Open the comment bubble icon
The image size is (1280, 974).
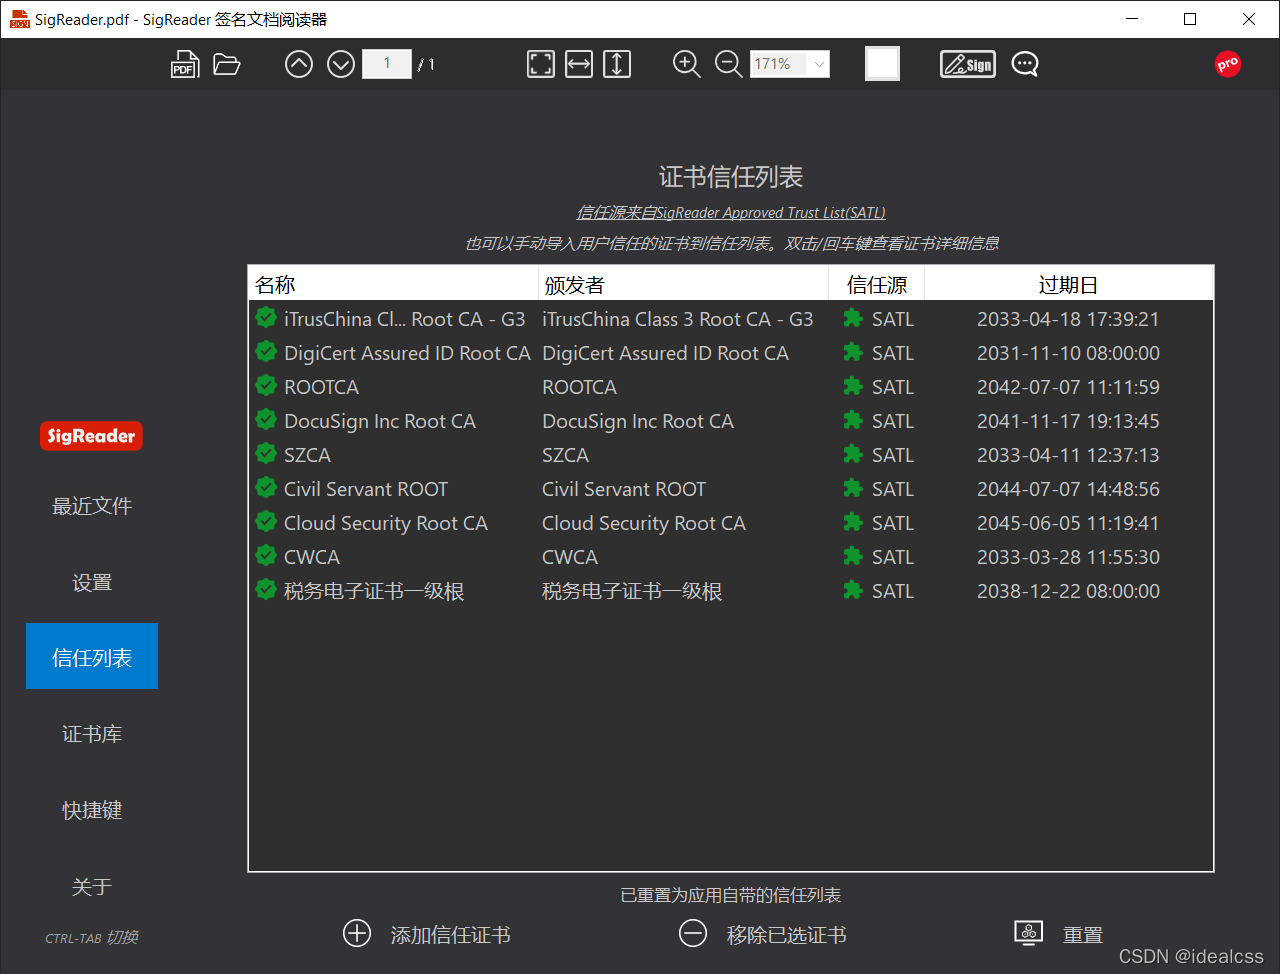pyautogui.click(x=1025, y=64)
